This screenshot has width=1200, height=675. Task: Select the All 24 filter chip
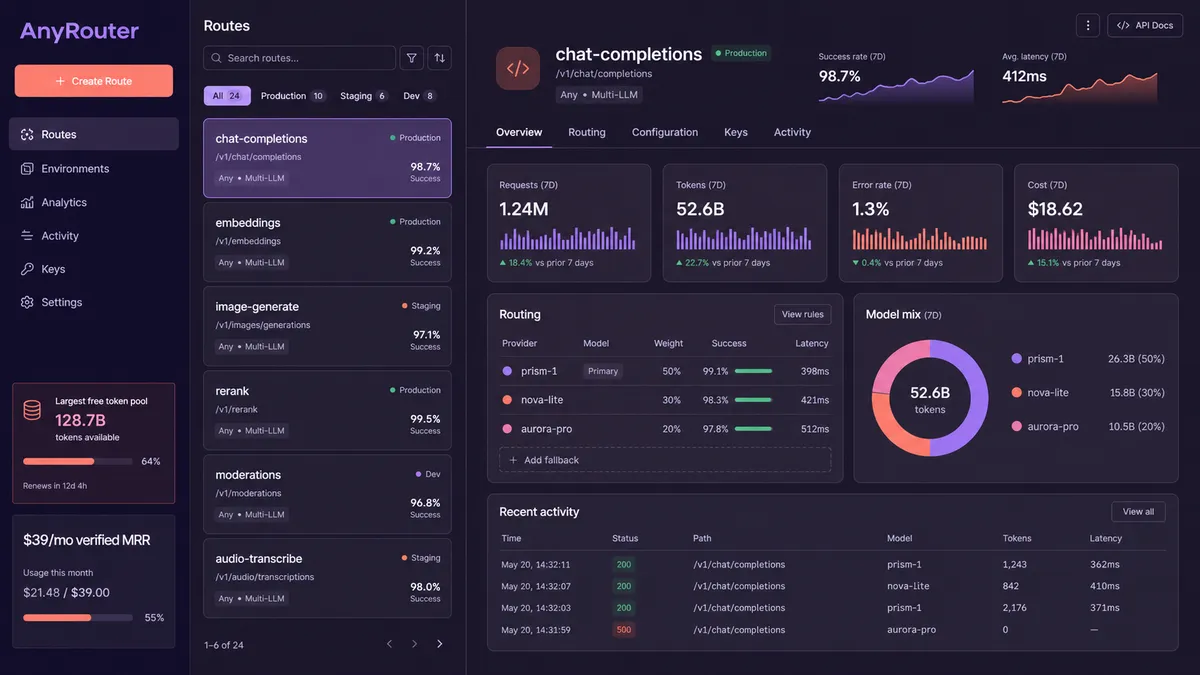227,96
